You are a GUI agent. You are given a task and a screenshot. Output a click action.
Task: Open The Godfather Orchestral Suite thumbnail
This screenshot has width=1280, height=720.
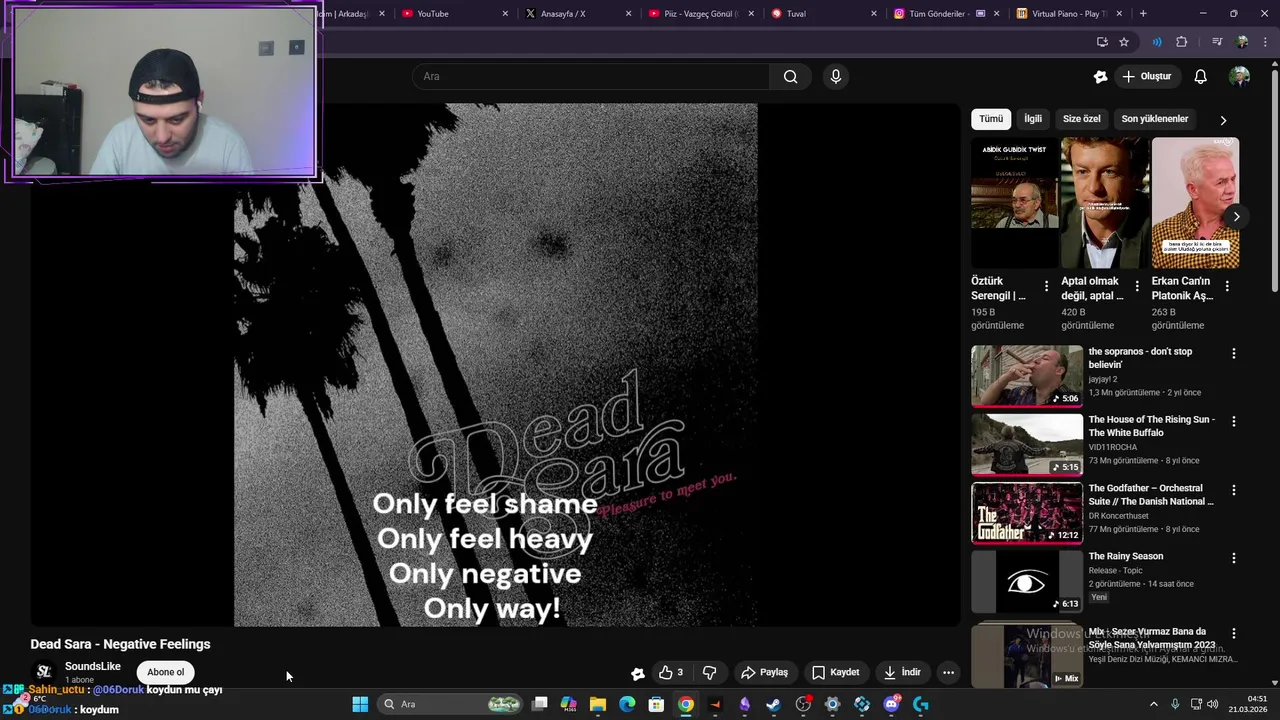pos(1027,513)
